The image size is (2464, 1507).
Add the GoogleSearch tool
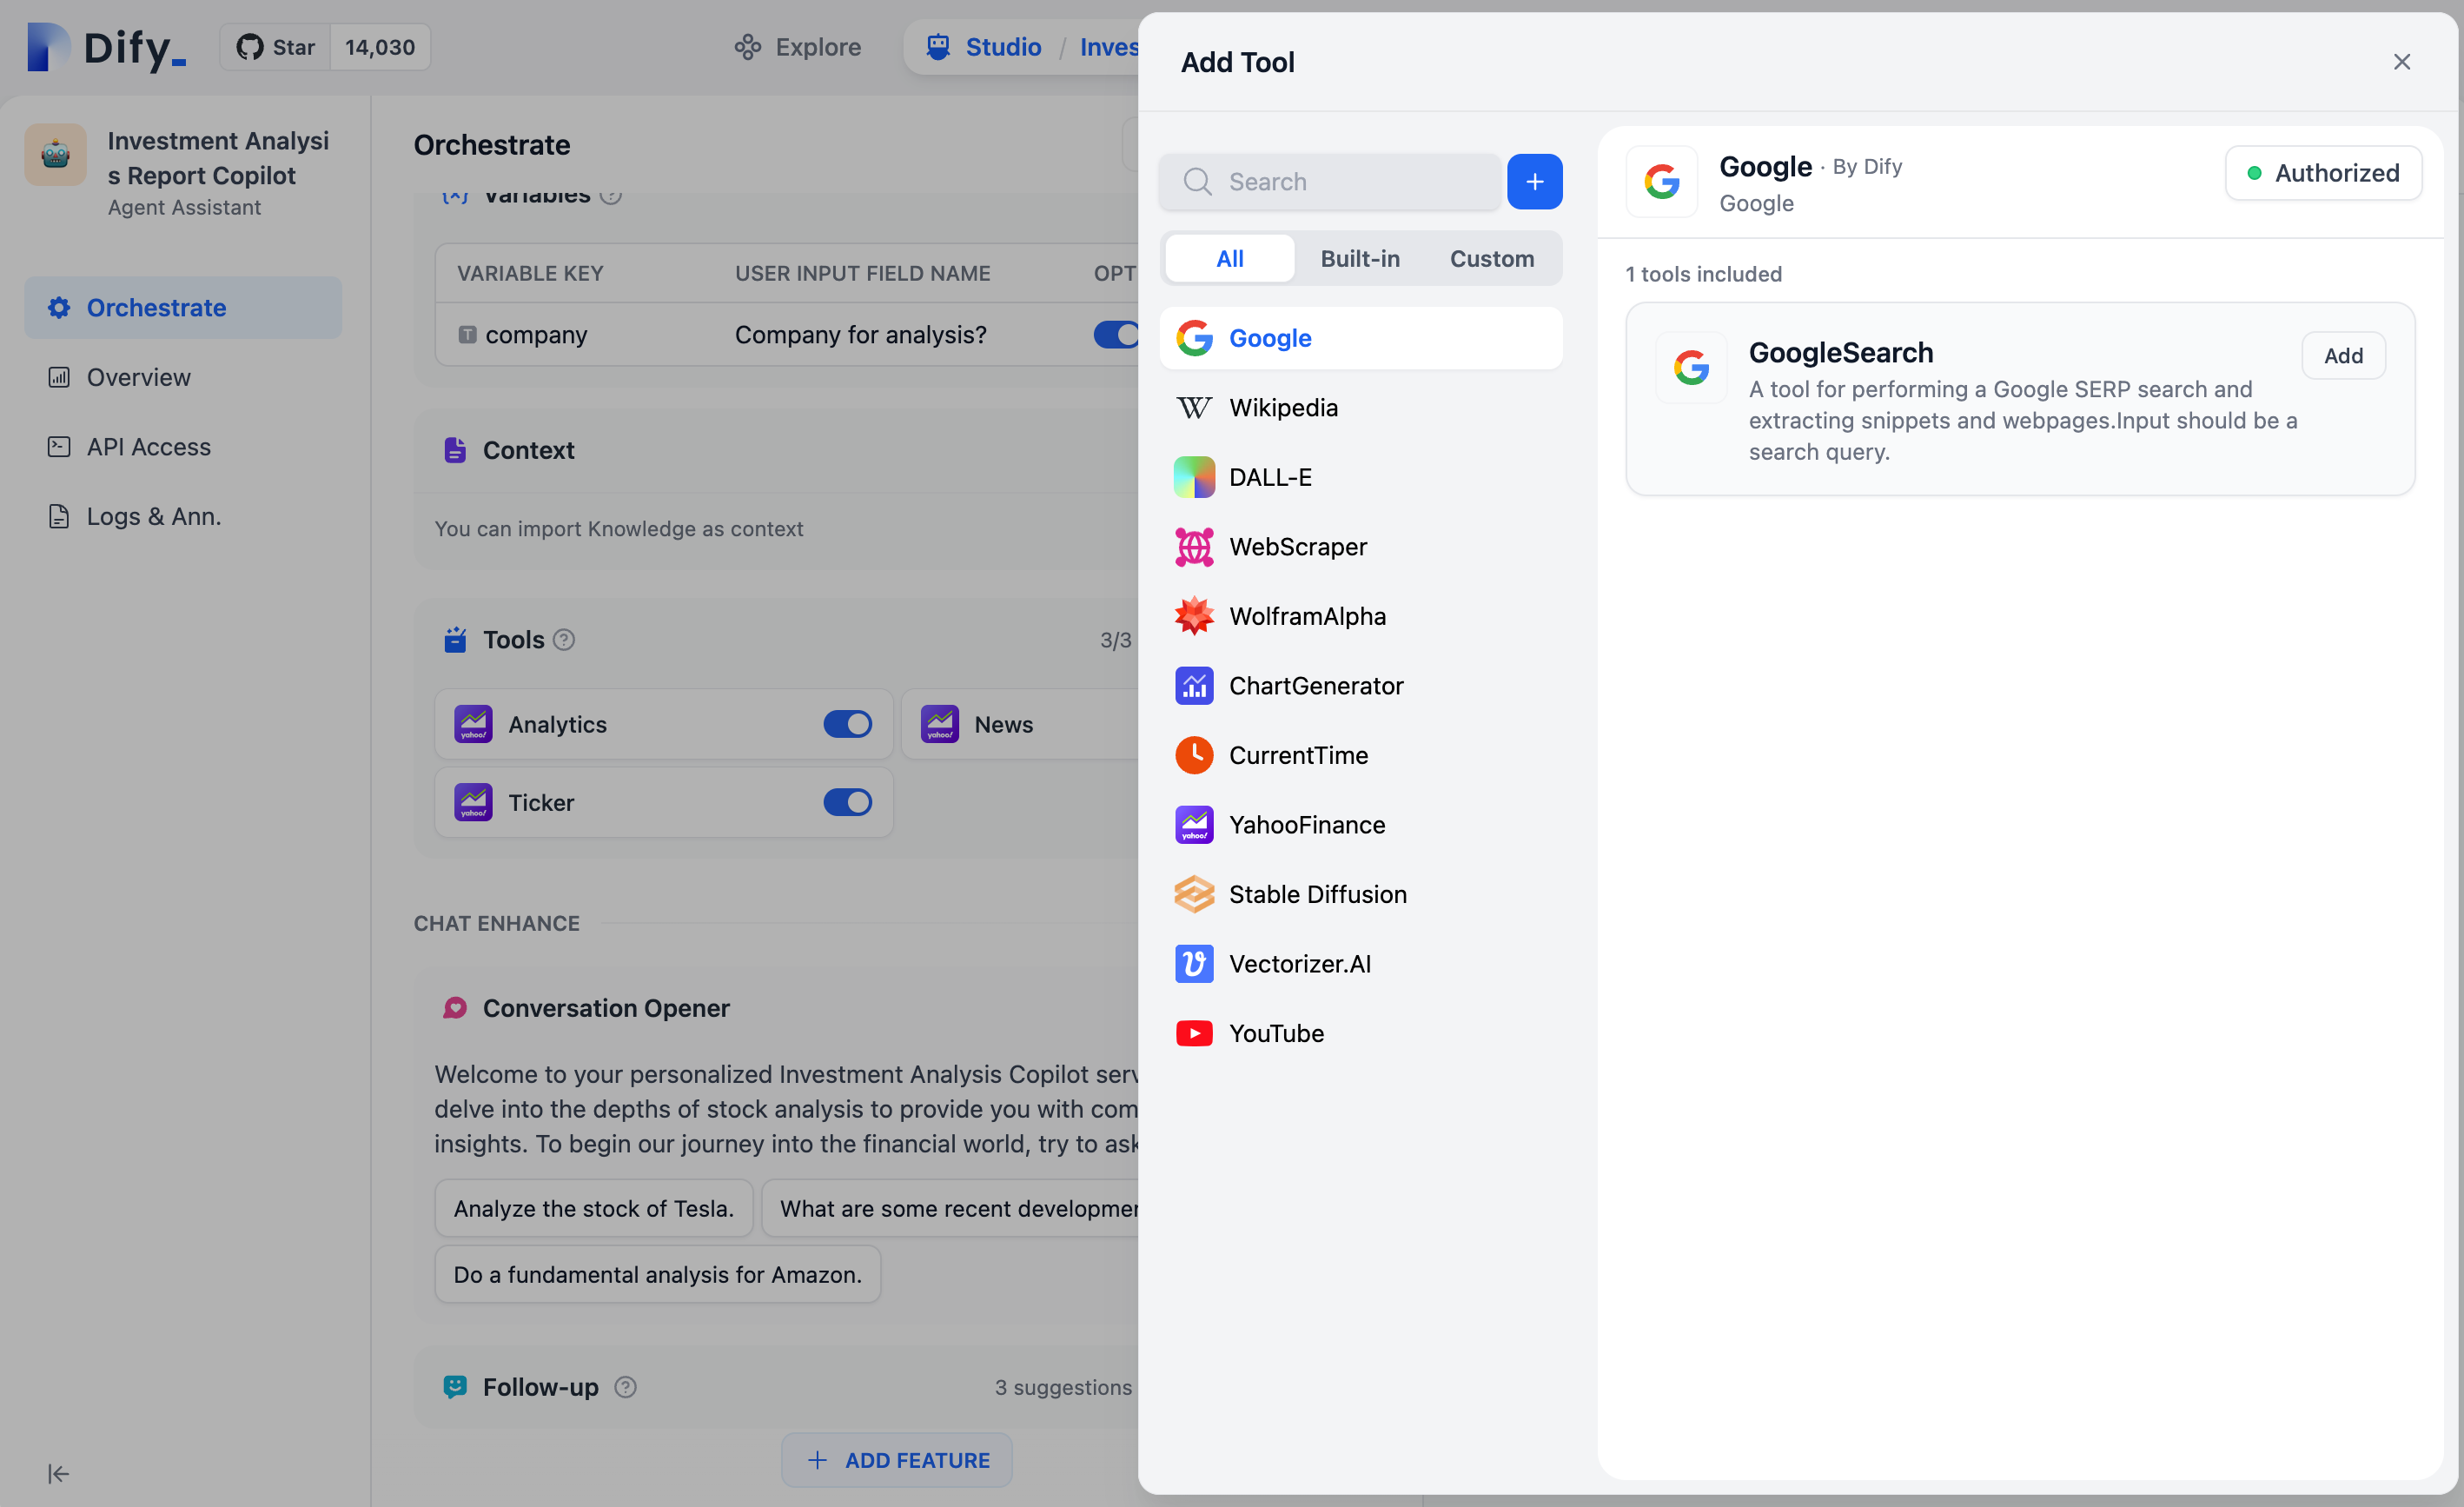2342,356
